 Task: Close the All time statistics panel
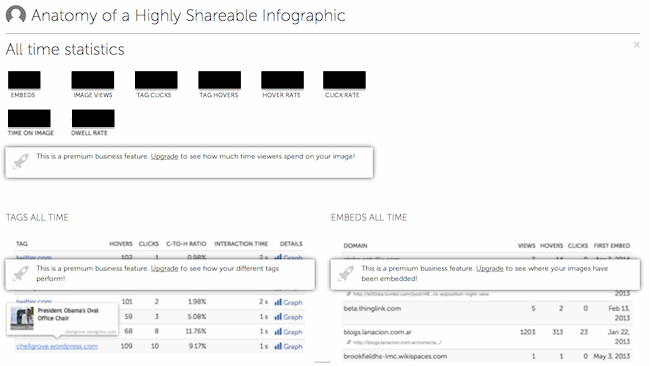[x=636, y=44]
